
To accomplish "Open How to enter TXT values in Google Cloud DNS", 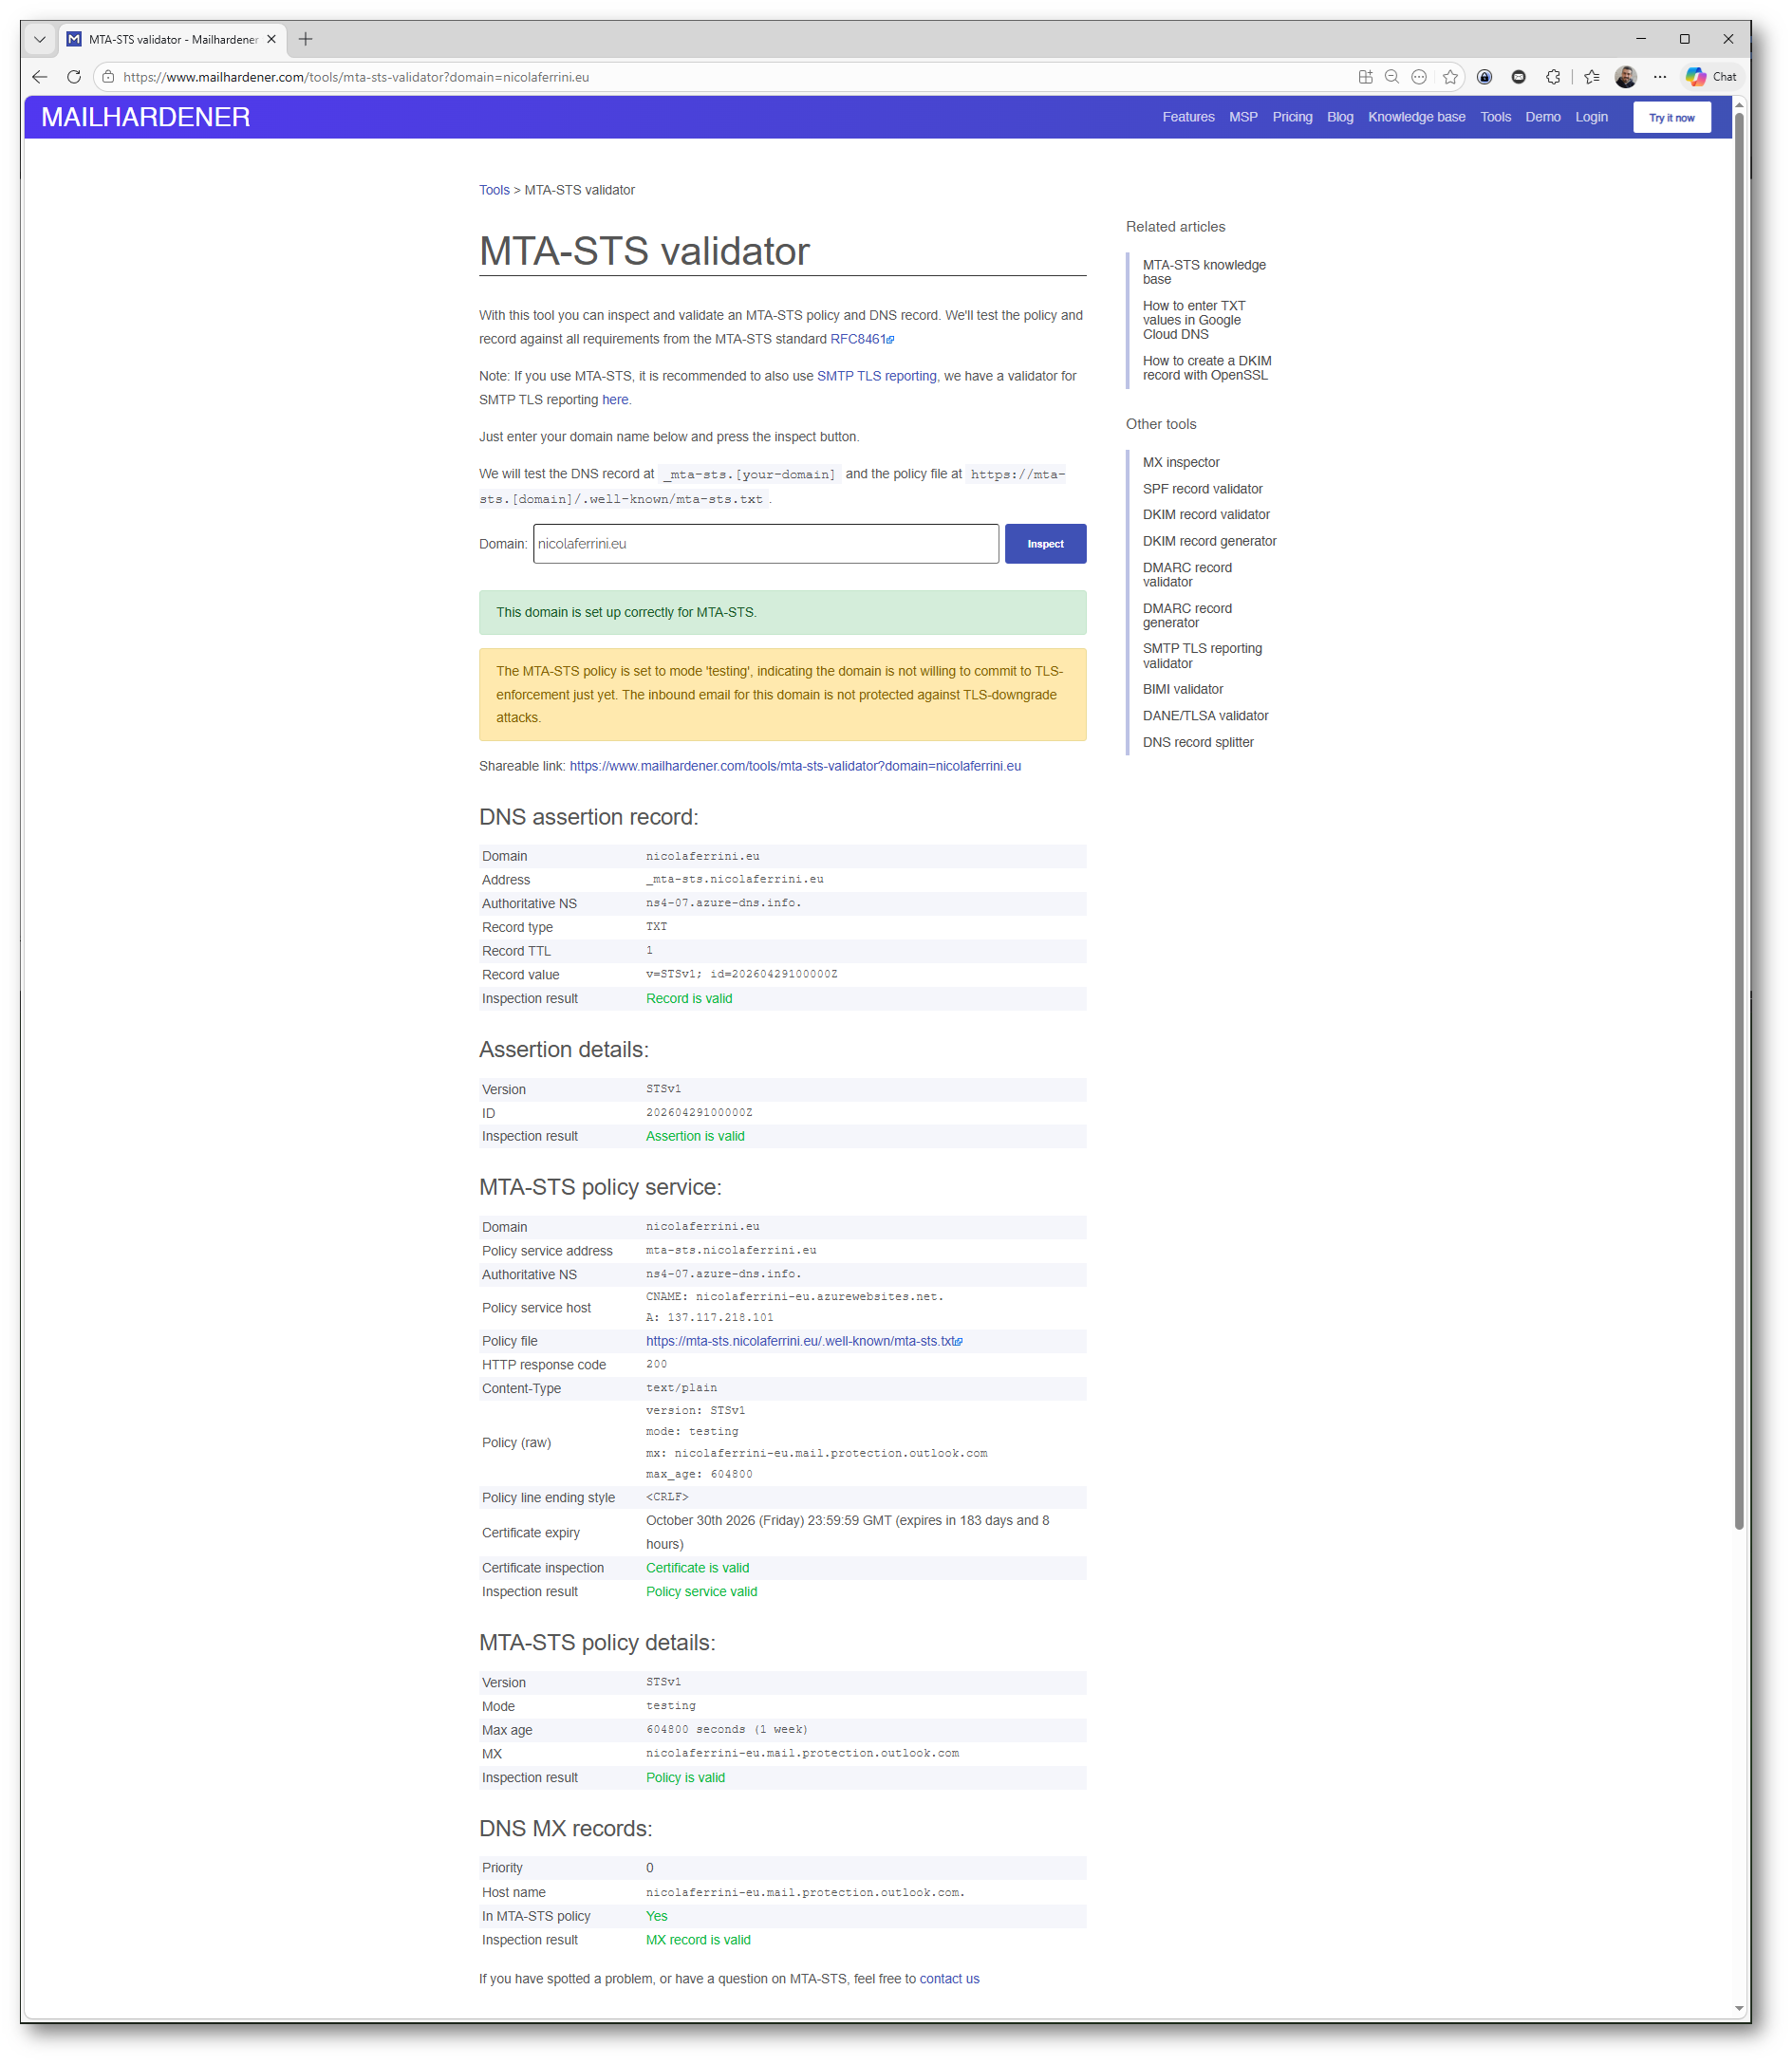I will (1194, 320).
